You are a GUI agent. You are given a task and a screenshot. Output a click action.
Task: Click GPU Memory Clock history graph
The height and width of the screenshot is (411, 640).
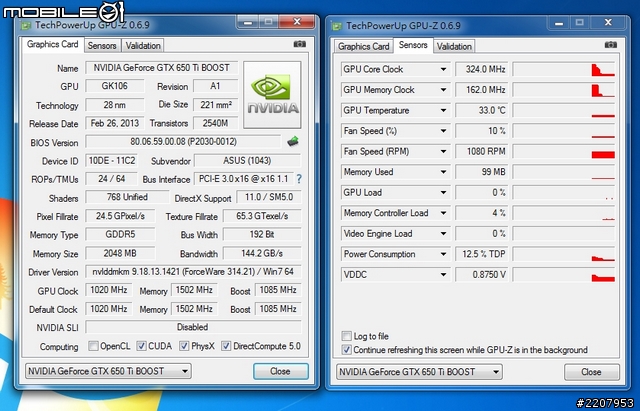click(x=564, y=90)
